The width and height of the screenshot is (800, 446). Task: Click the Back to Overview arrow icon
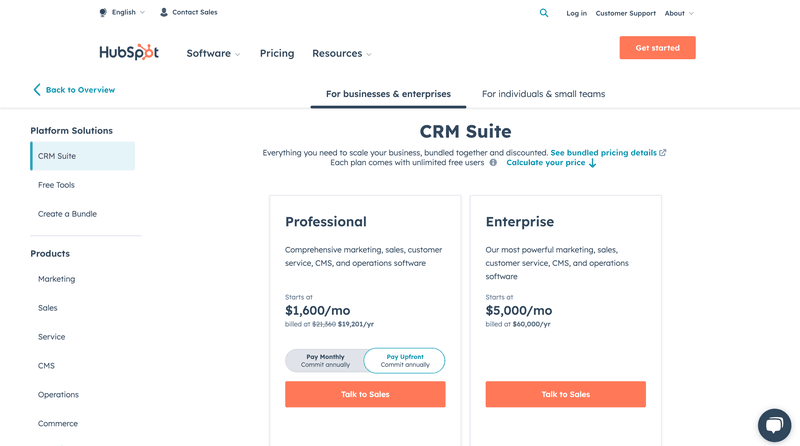(37, 90)
